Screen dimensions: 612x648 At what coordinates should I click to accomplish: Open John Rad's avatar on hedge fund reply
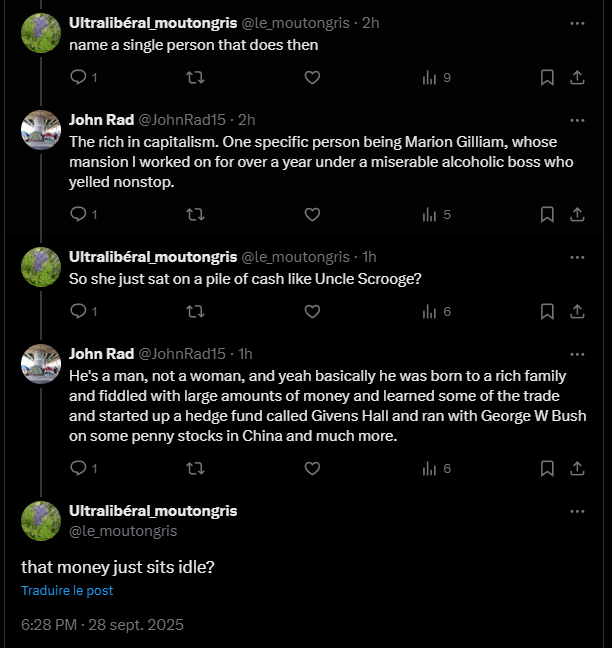41,364
